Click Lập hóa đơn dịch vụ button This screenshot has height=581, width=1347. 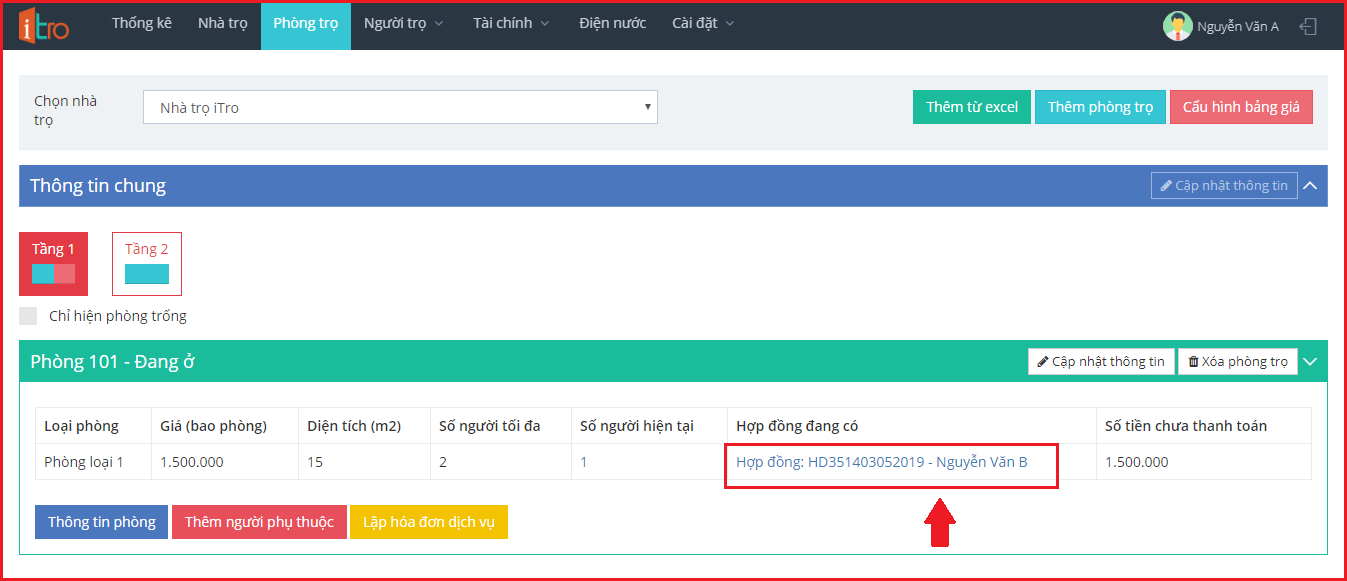[428, 522]
